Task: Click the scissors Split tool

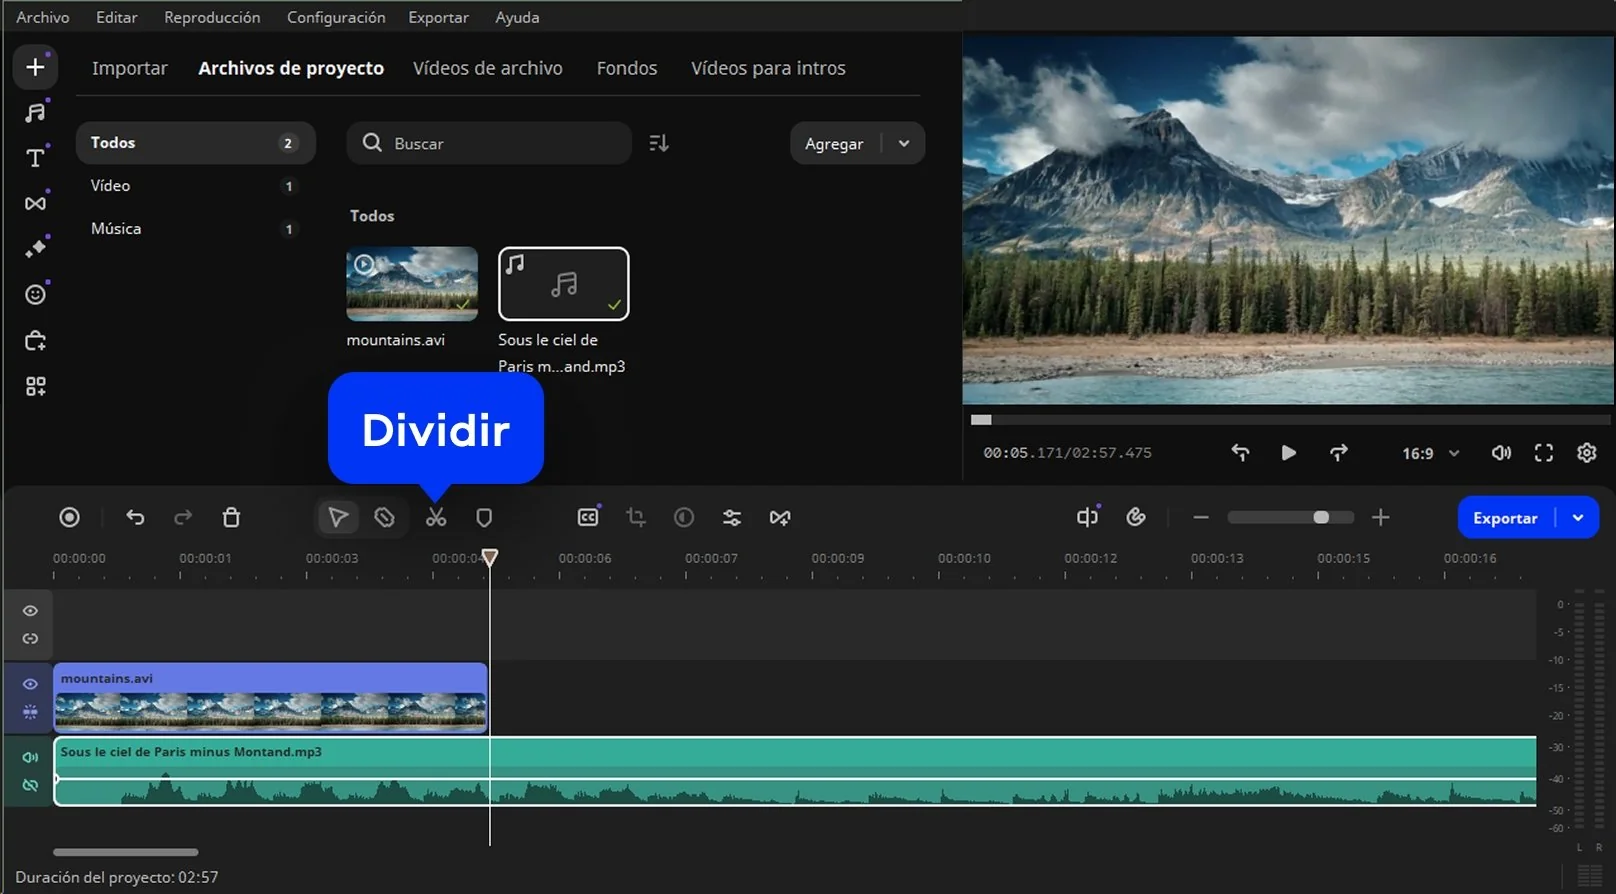Action: [435, 517]
